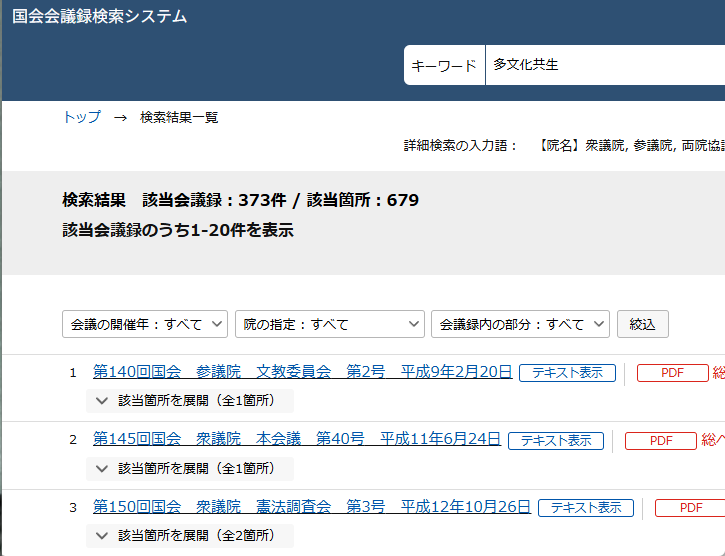The image size is (725, 556).
Task: Open the 第150回国会 衆議院 憲法調査会 record link
Action: 312,507
